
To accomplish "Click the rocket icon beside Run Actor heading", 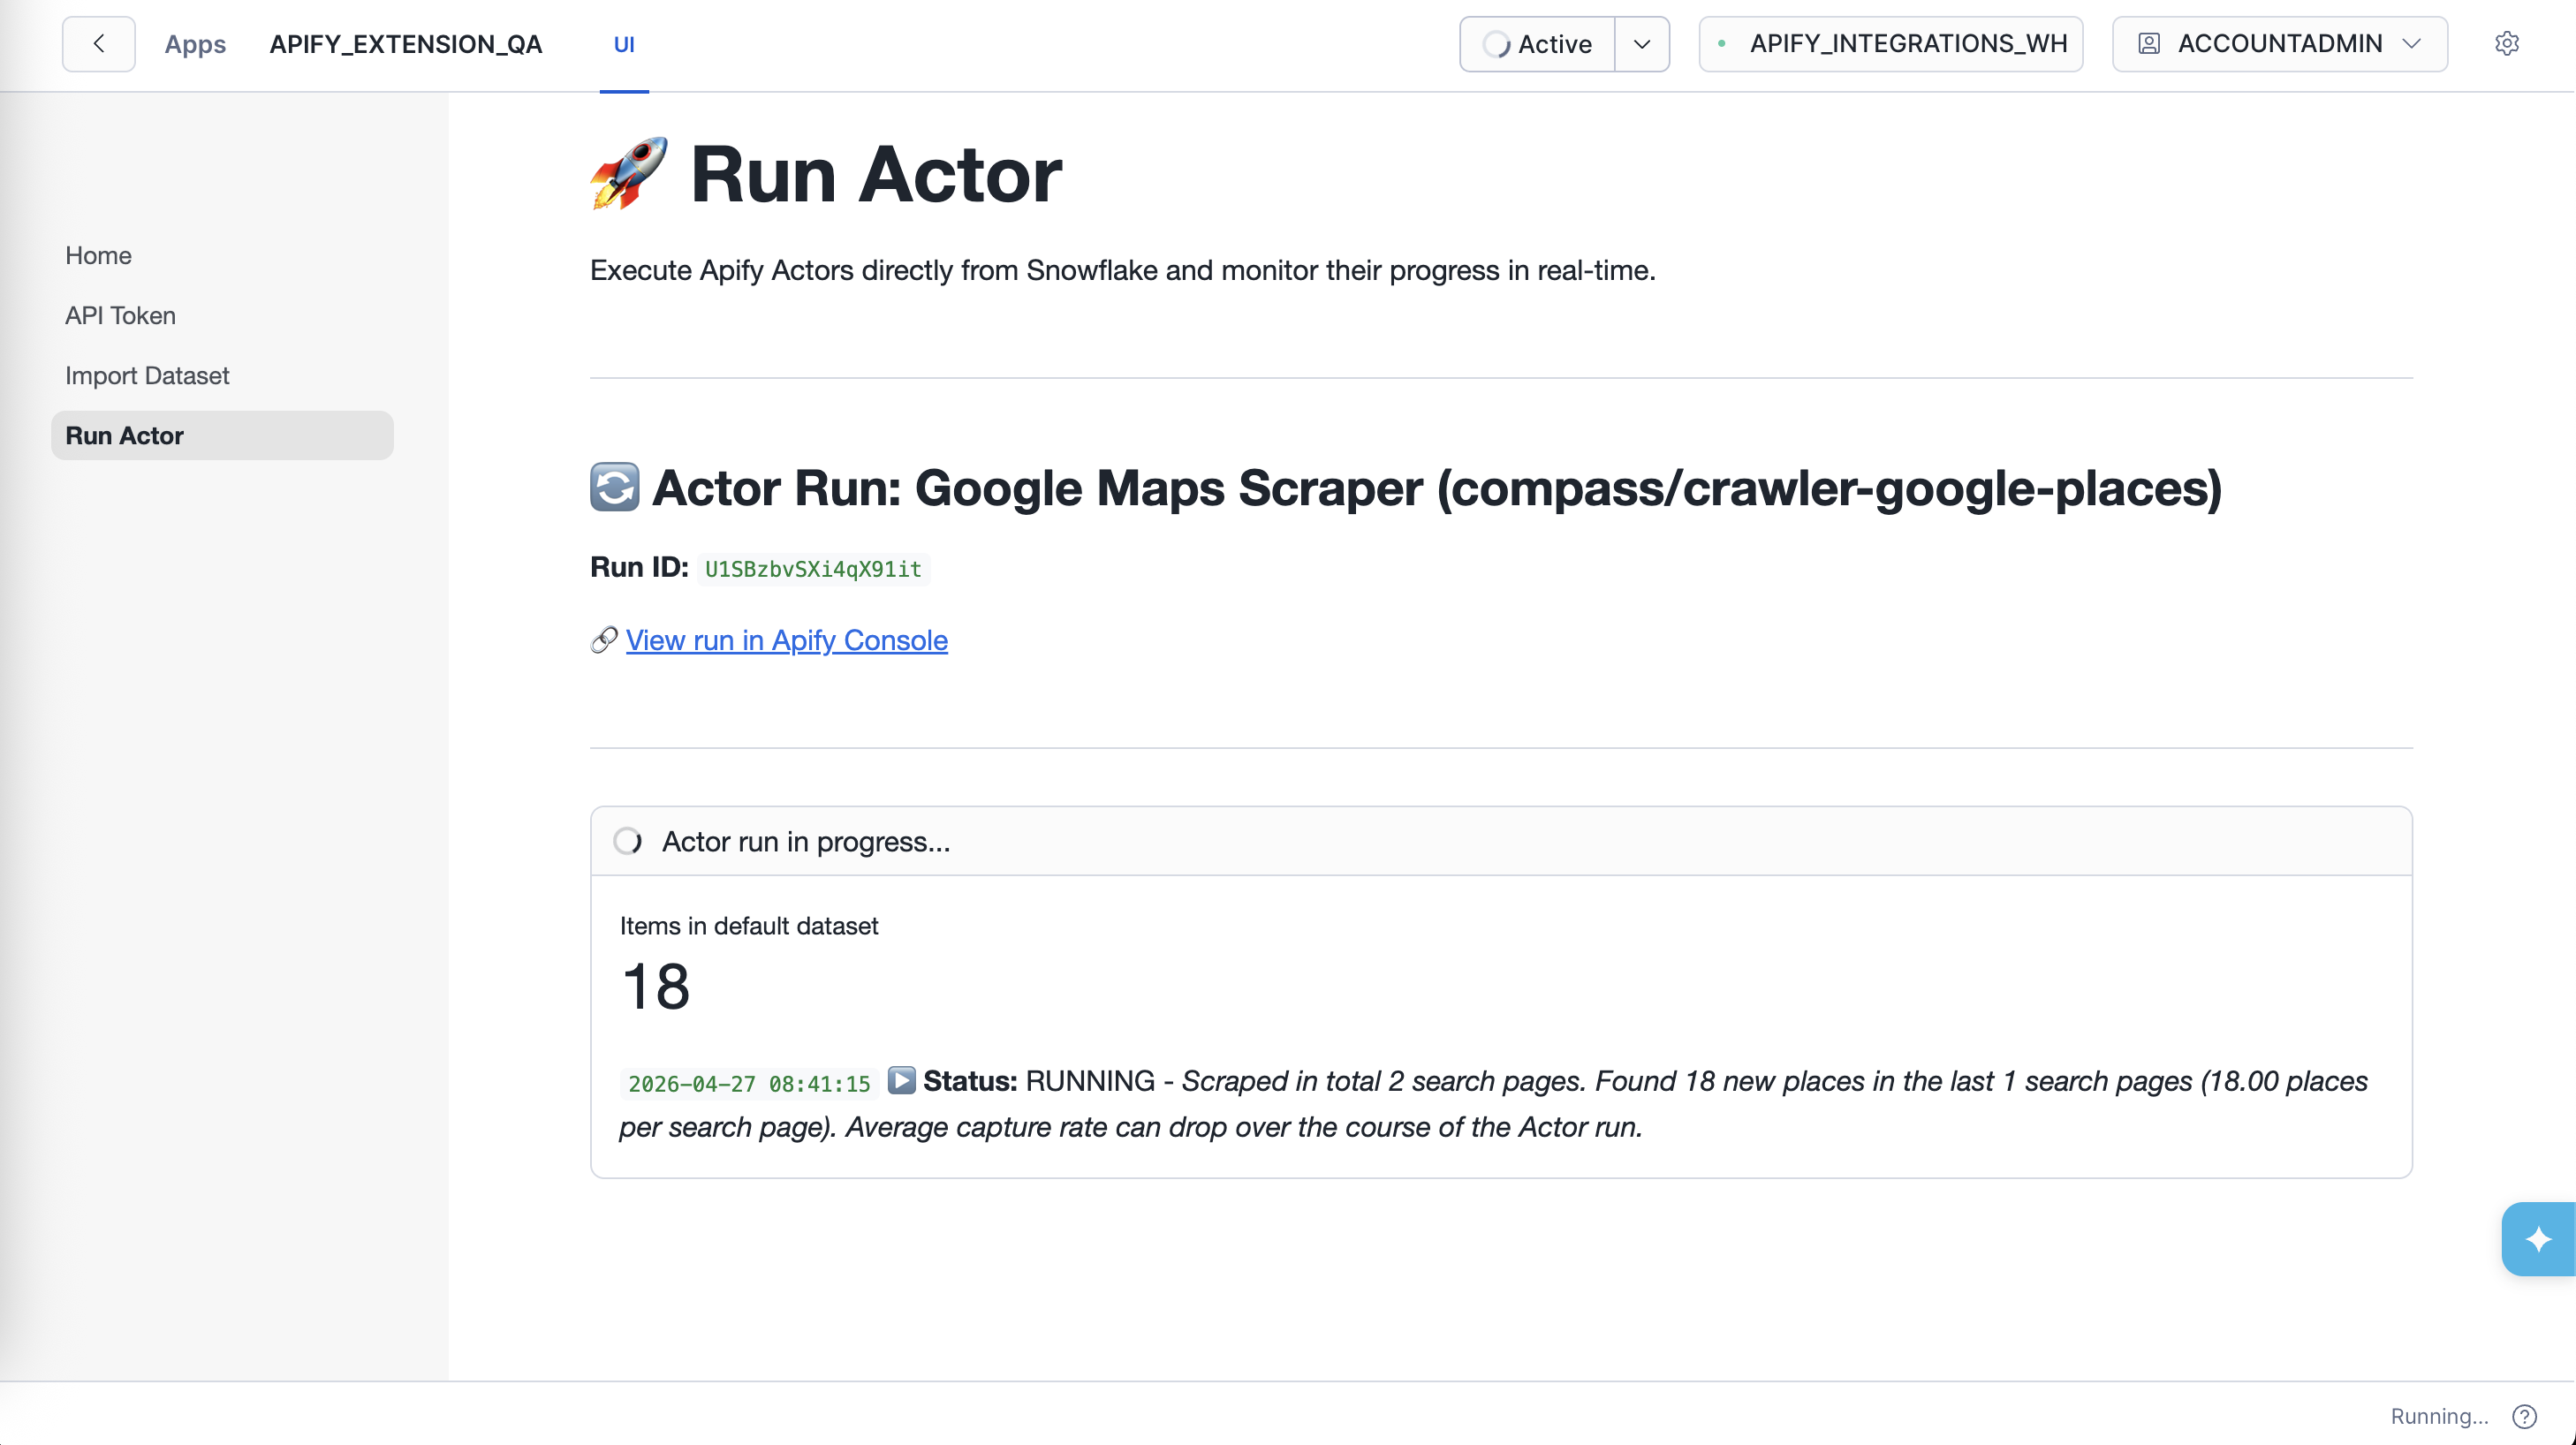I will point(629,175).
